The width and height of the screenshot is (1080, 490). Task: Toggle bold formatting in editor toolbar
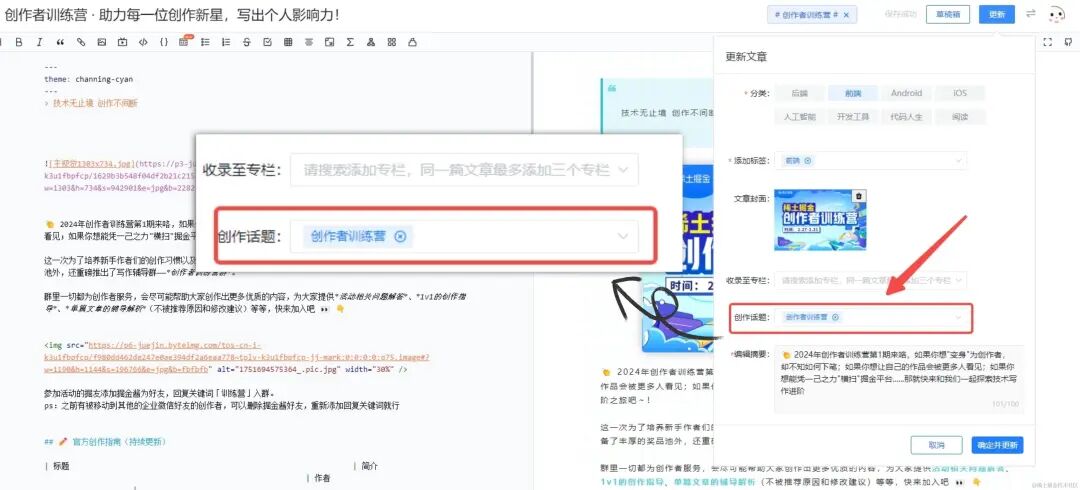(x=19, y=43)
